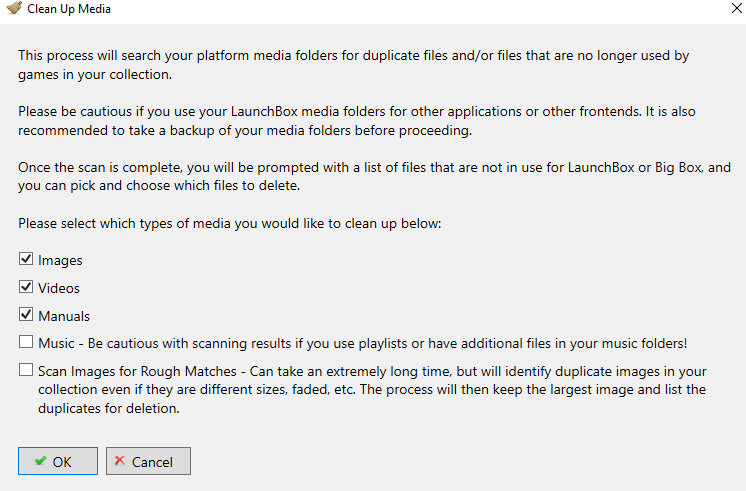The image size is (746, 491).
Task: Enable Scan Images for Rough Matches checkbox
Action: (x=26, y=370)
